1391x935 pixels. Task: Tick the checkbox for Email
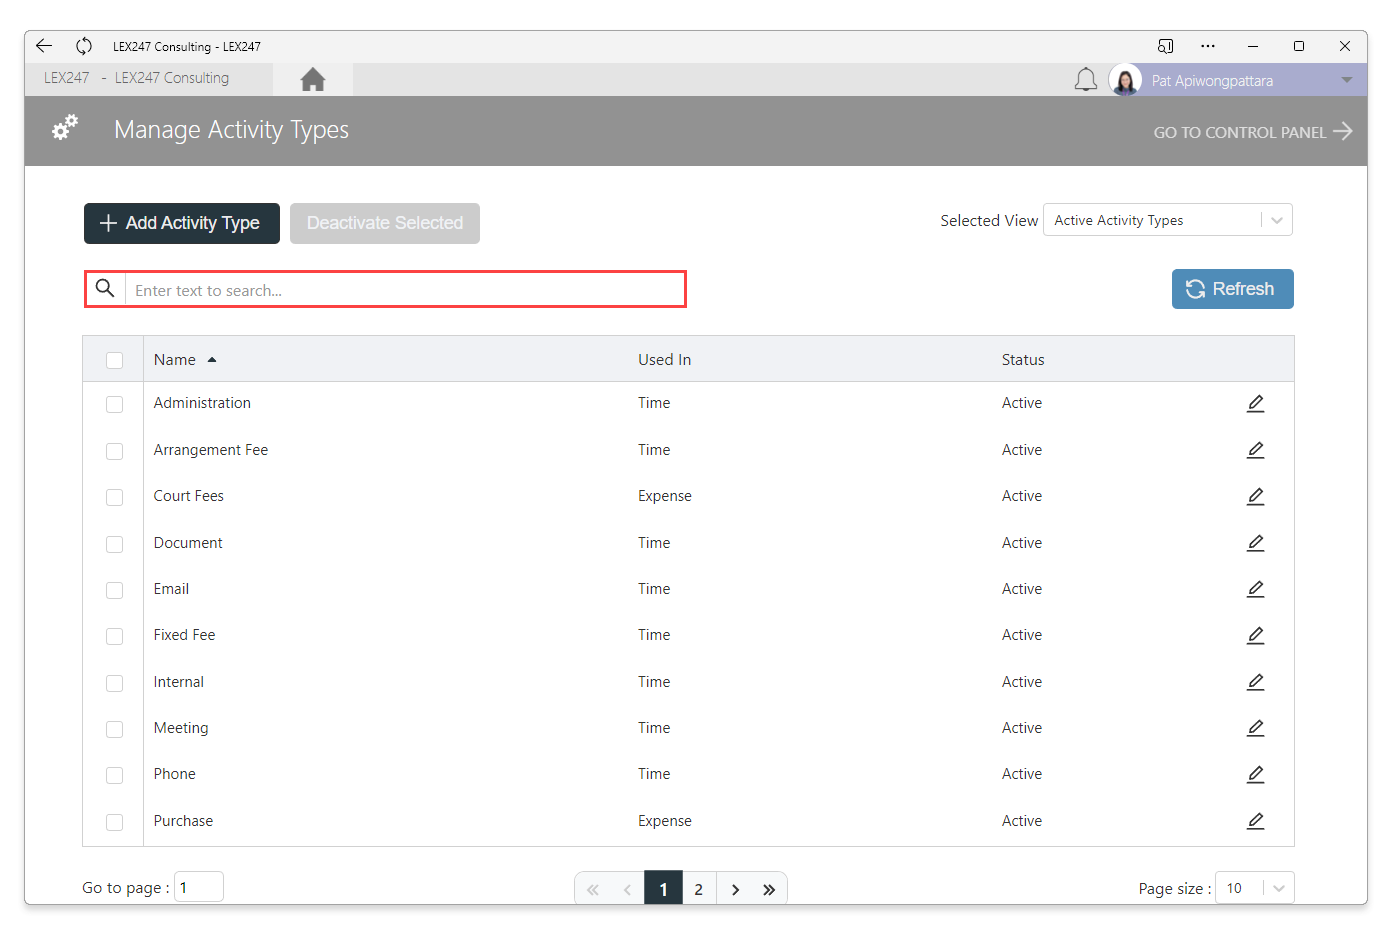[115, 590]
